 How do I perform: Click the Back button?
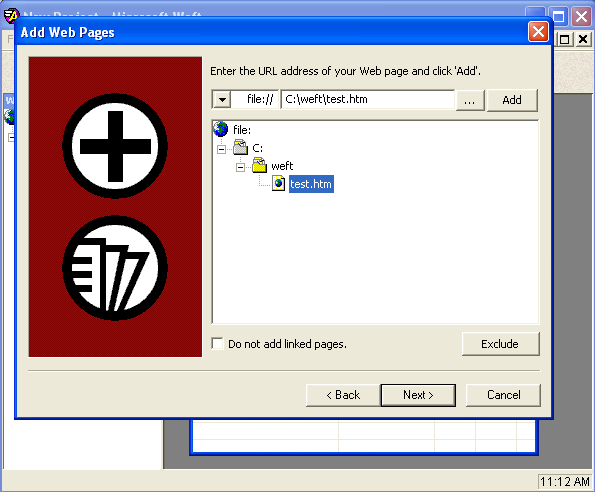coord(343,395)
